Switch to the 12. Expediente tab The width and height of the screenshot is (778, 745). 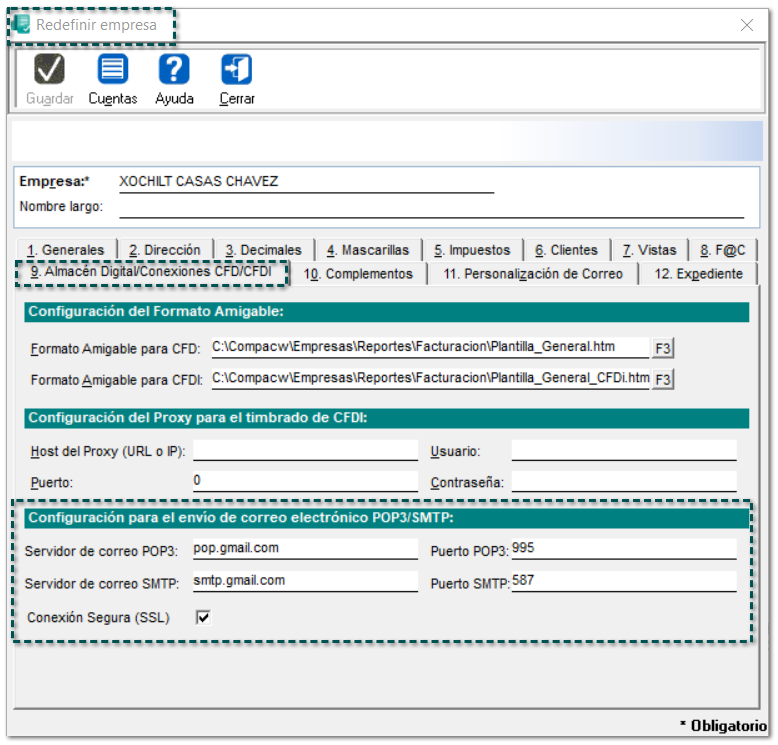pos(698,274)
